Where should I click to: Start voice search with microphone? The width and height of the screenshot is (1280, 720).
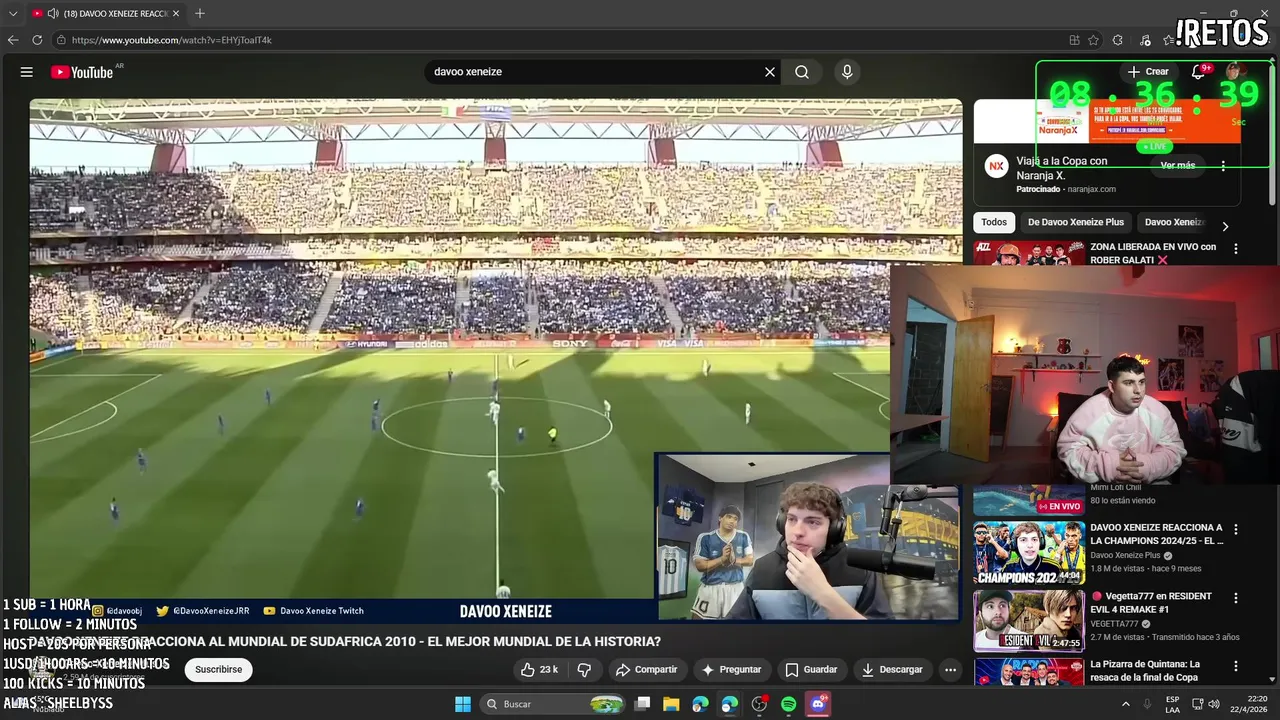[847, 72]
